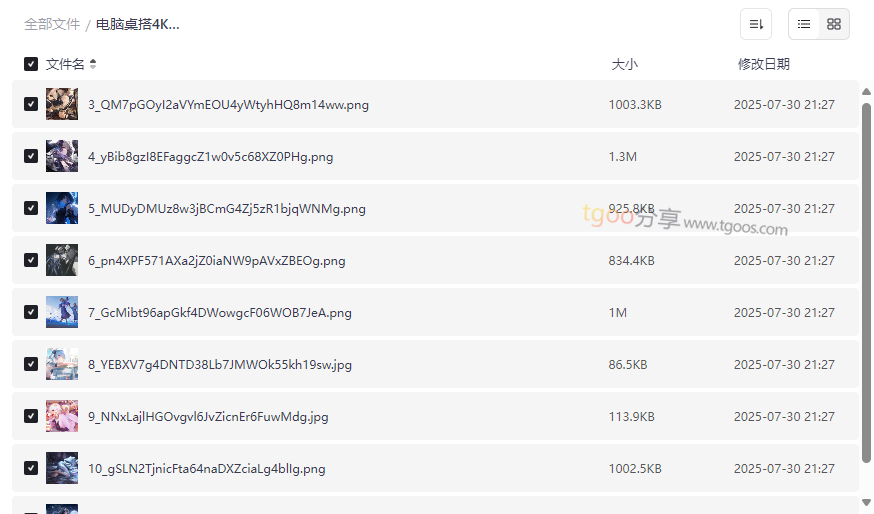The image size is (874, 514).
Task: Click thumbnail icon of file 3_QM7pGOyI2aVYmEOU4y
Action: point(62,104)
